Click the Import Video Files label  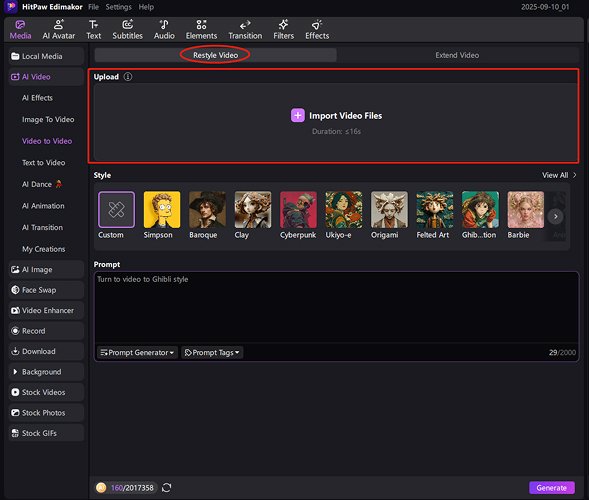[x=346, y=116]
